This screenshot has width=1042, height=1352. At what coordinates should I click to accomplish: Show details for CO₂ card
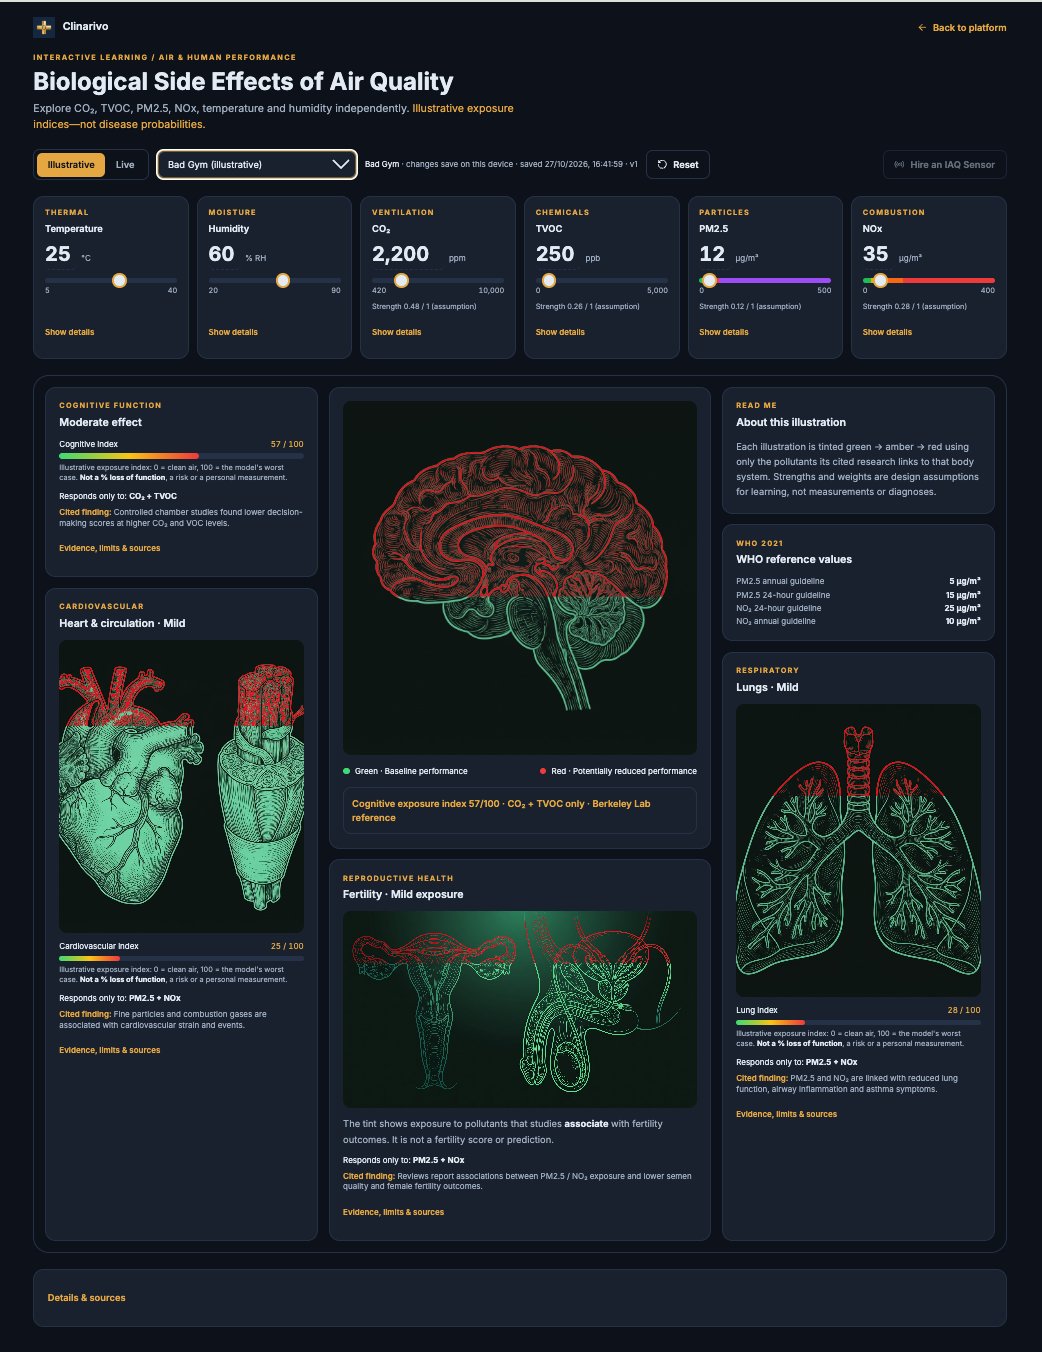click(396, 332)
